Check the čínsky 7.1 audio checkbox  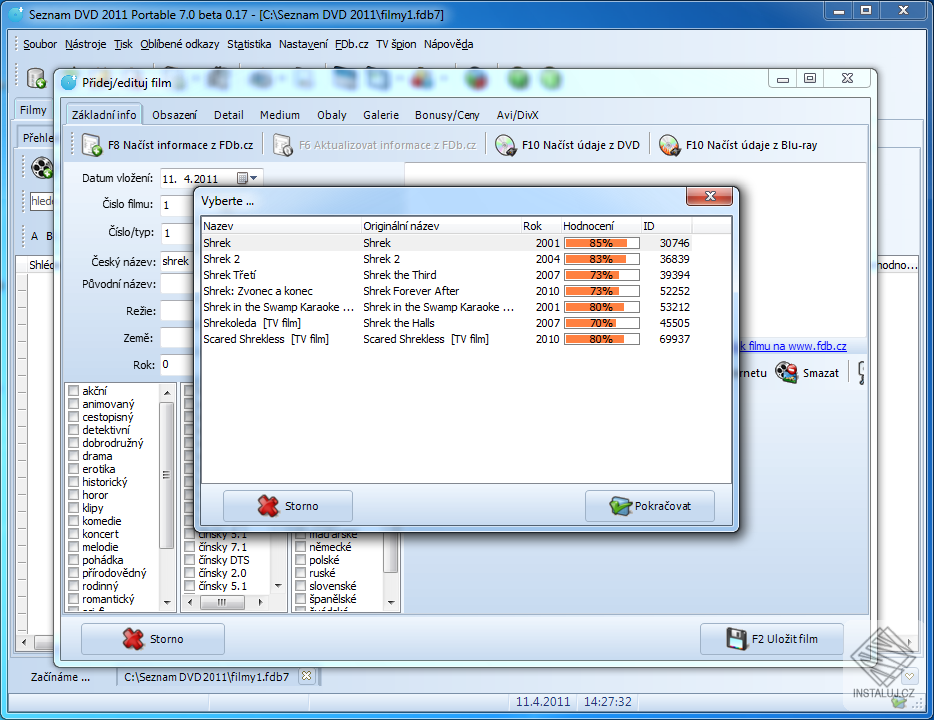tap(189, 547)
